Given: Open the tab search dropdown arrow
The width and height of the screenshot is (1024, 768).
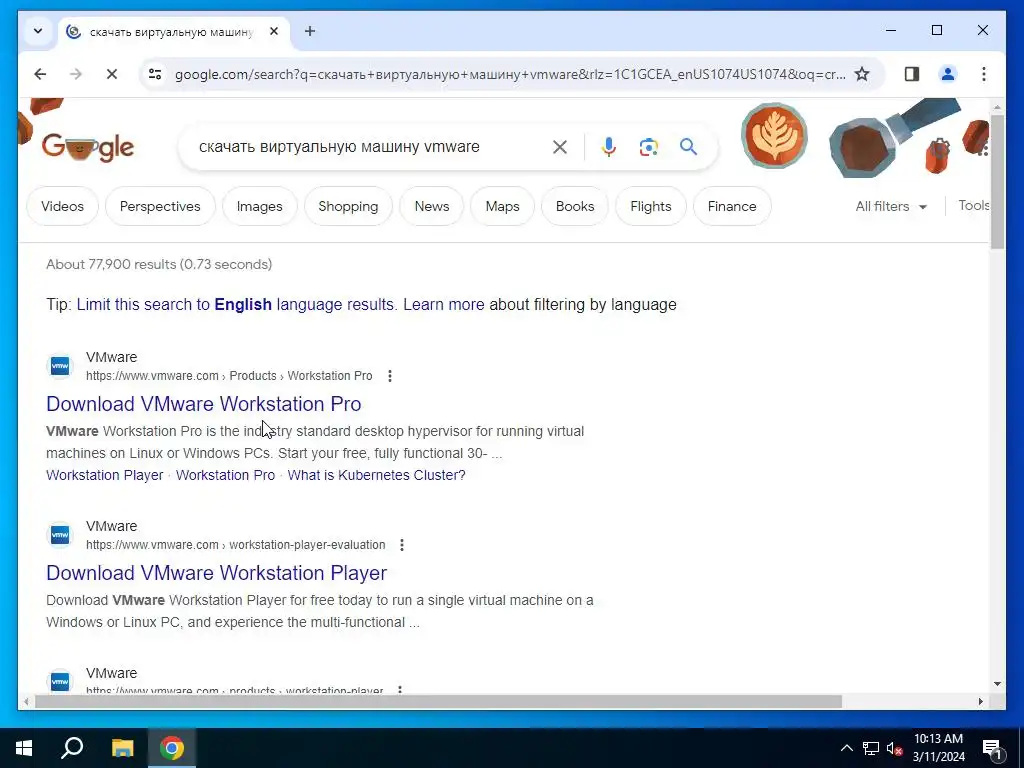Looking at the screenshot, I should coord(38,31).
